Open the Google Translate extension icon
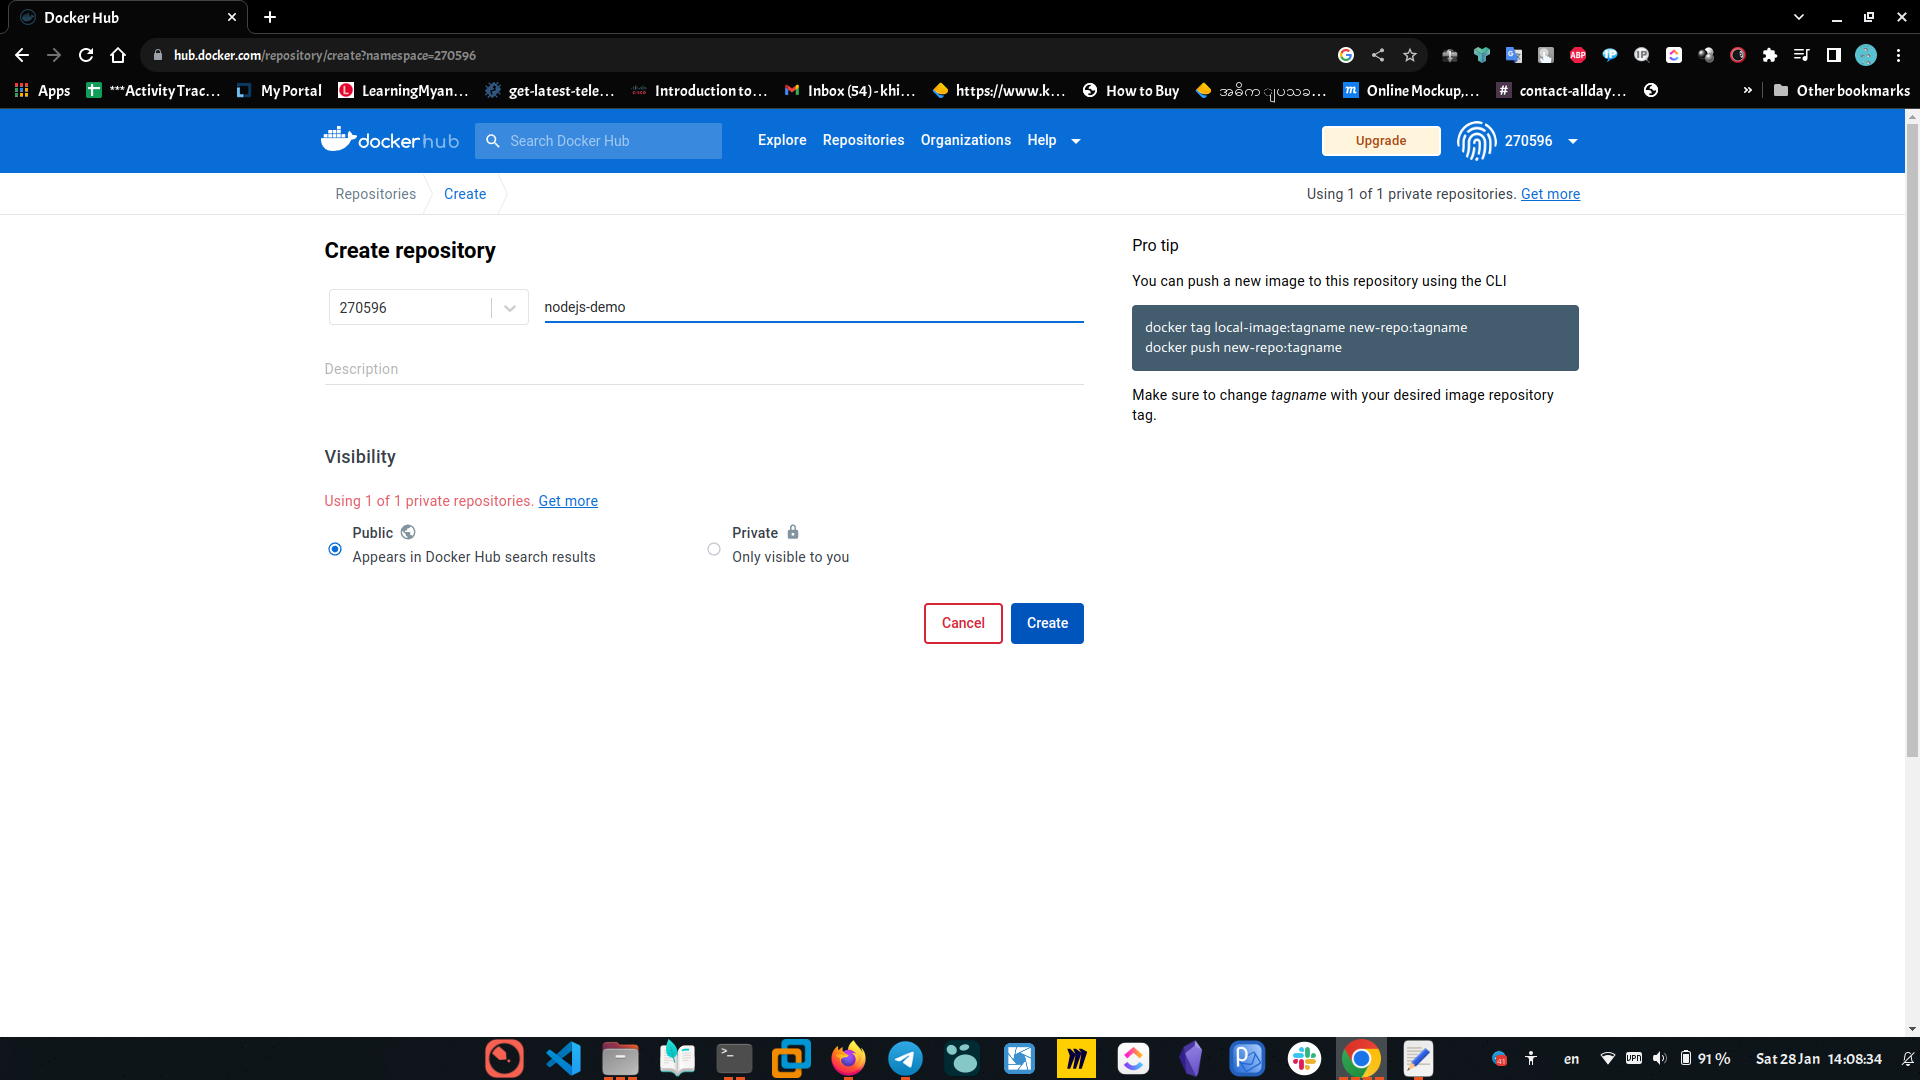 [1514, 55]
